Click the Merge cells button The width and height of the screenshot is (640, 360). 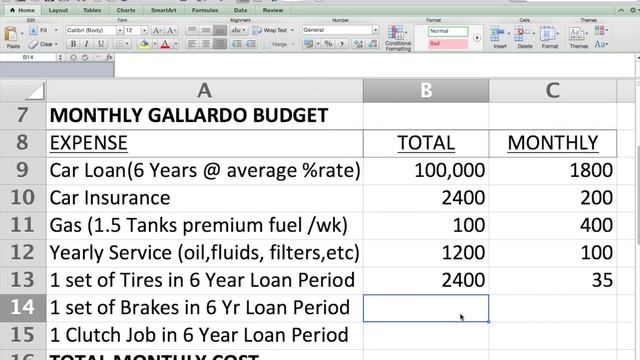click(275, 44)
